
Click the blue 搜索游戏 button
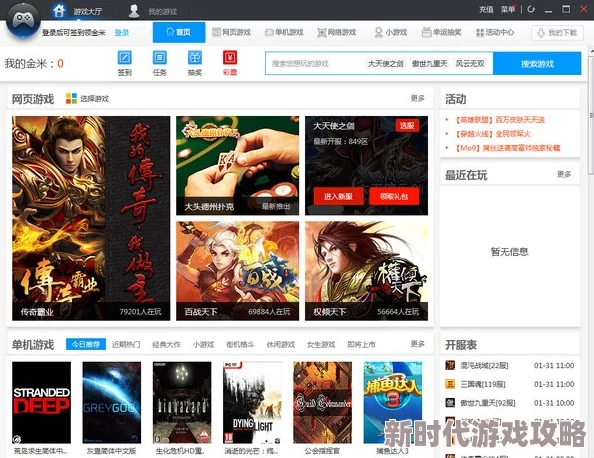tap(537, 64)
